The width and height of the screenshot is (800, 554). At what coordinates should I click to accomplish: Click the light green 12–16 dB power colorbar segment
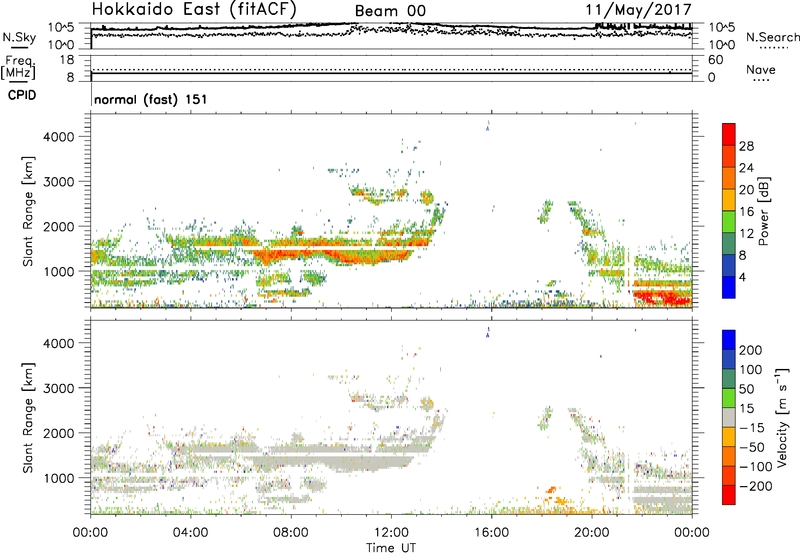729,222
